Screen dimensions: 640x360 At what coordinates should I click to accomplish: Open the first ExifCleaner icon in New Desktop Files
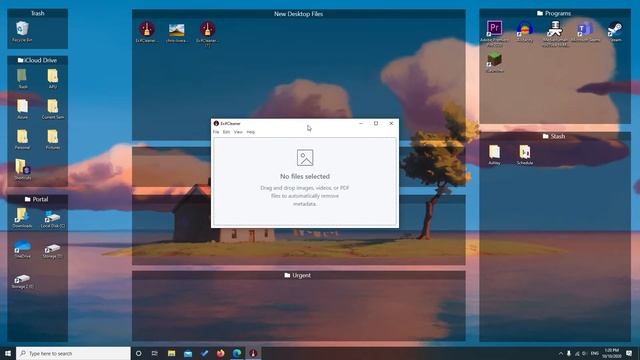point(147,32)
